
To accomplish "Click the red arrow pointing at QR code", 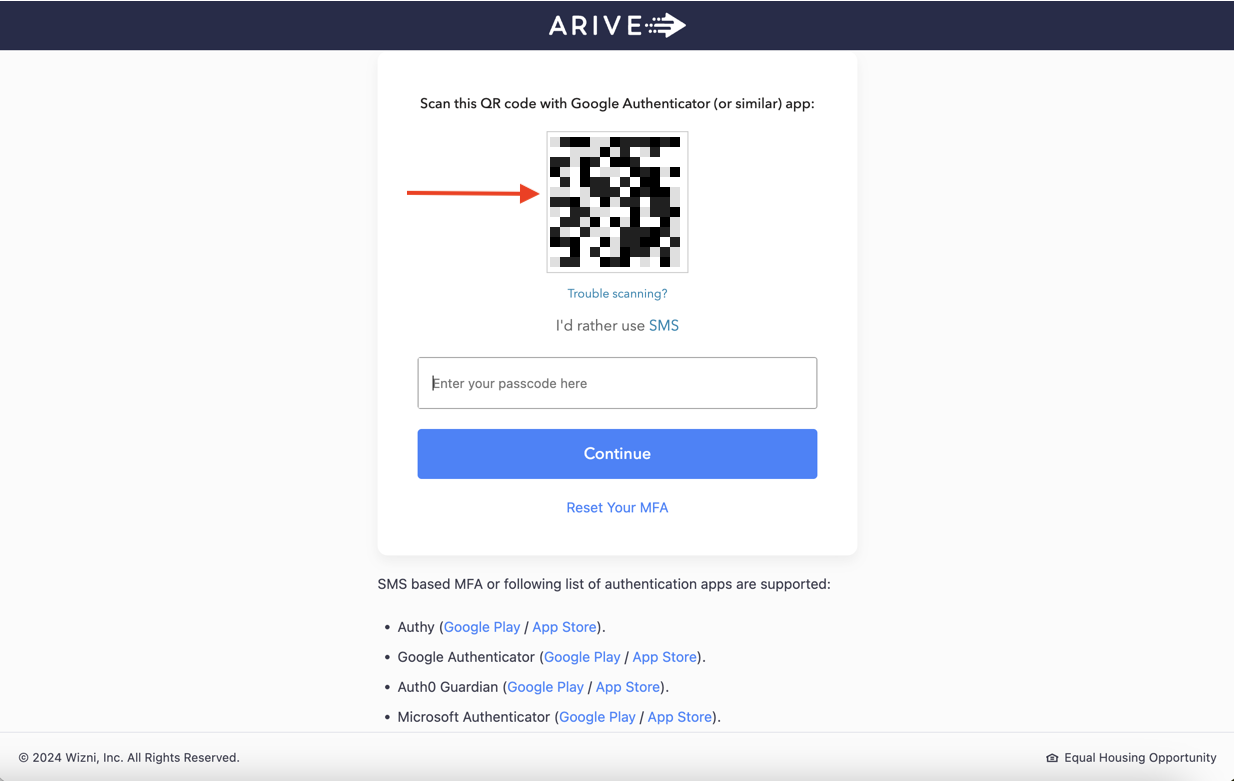I will click(x=473, y=194).
